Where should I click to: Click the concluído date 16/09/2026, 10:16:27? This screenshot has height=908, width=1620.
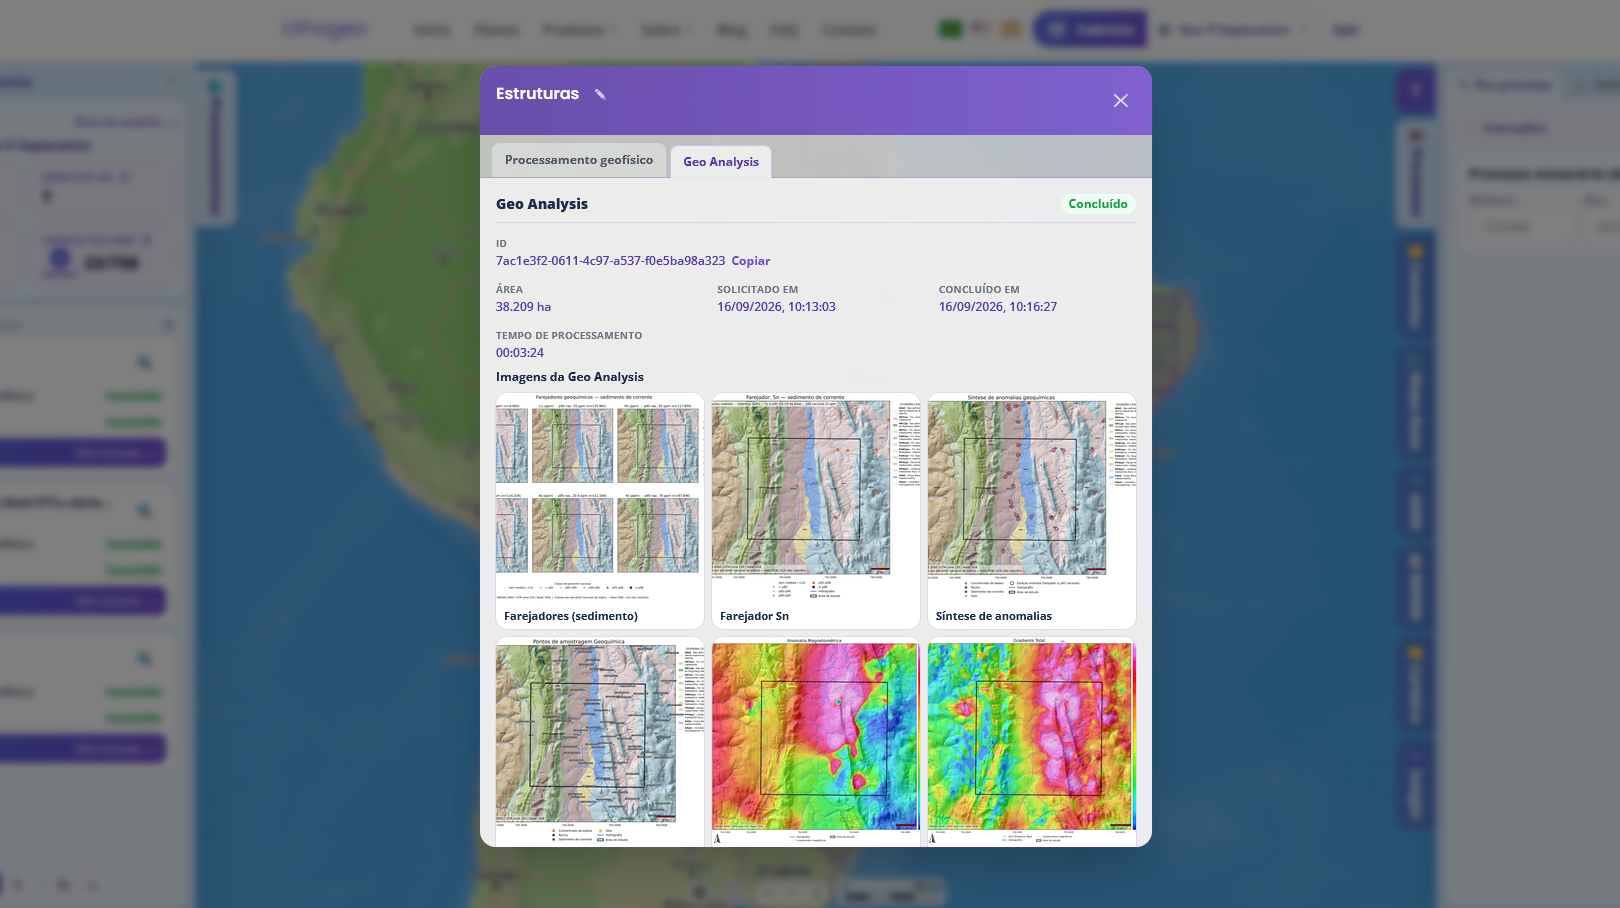(998, 307)
